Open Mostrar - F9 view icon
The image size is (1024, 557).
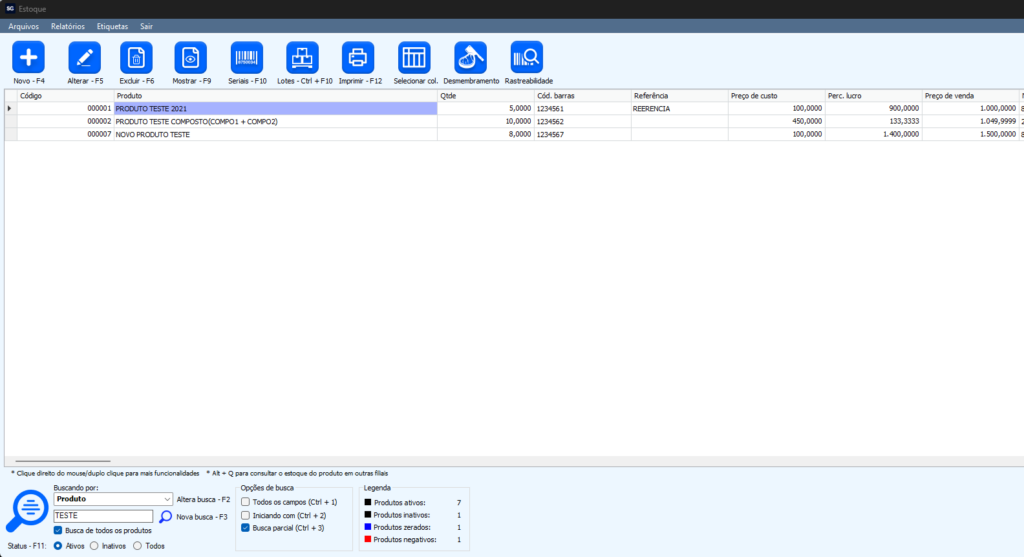(x=191, y=57)
